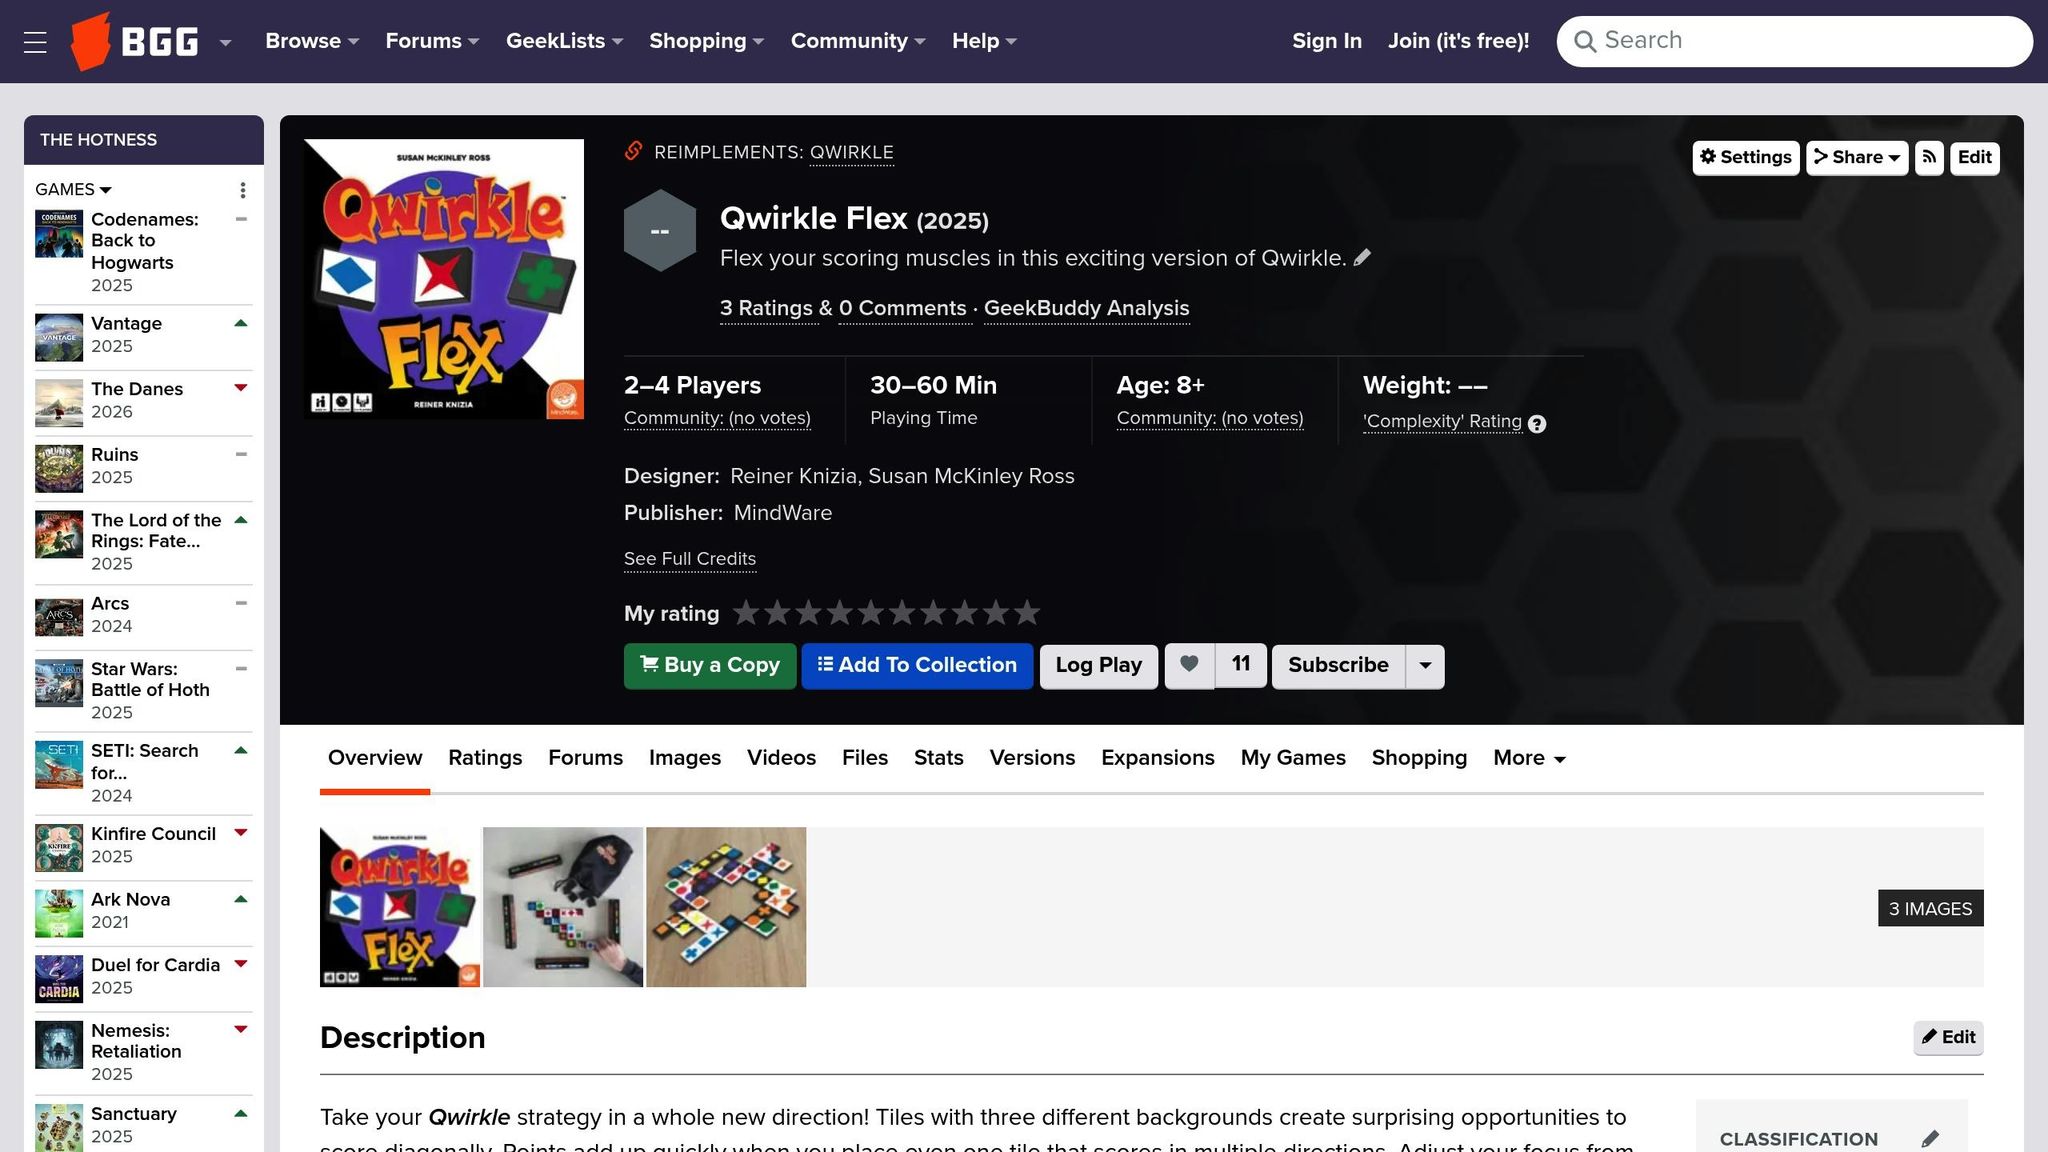
Task: Rate the game ten stars
Action: 1027,612
